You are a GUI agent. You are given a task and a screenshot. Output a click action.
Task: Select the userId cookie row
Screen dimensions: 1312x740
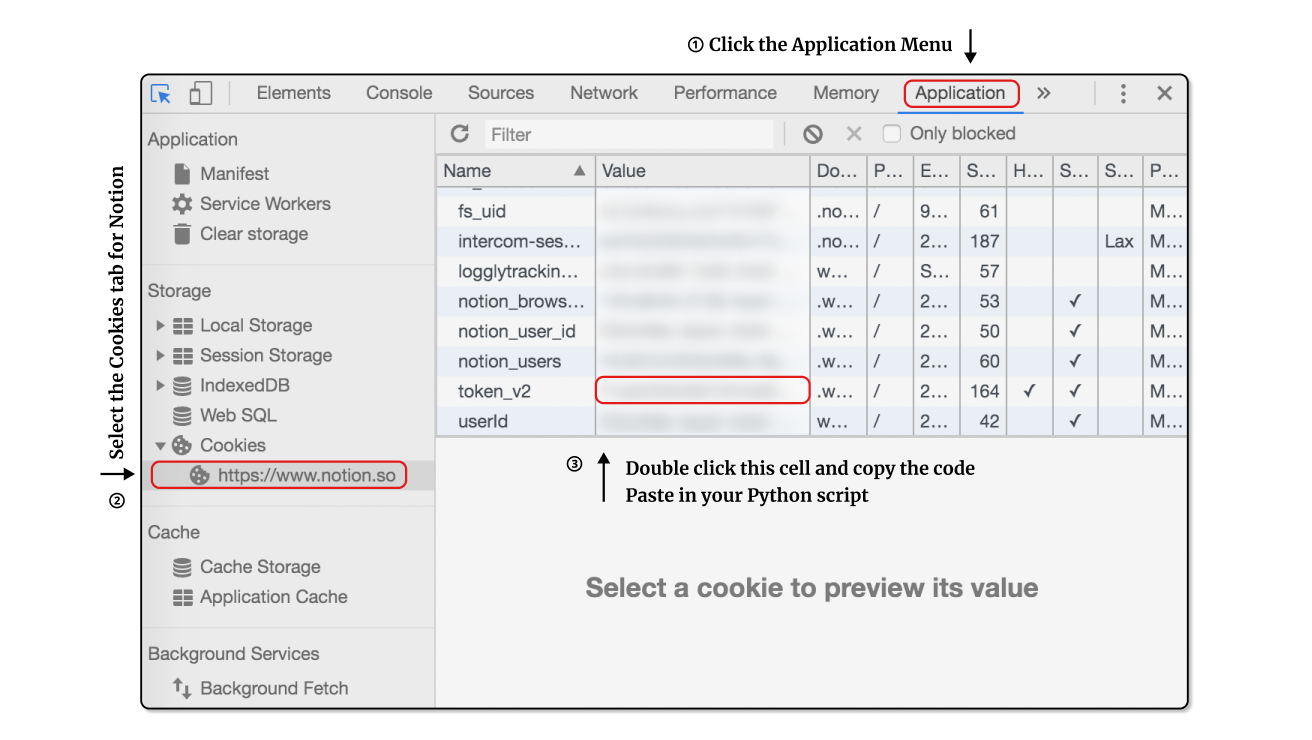click(x=811, y=422)
